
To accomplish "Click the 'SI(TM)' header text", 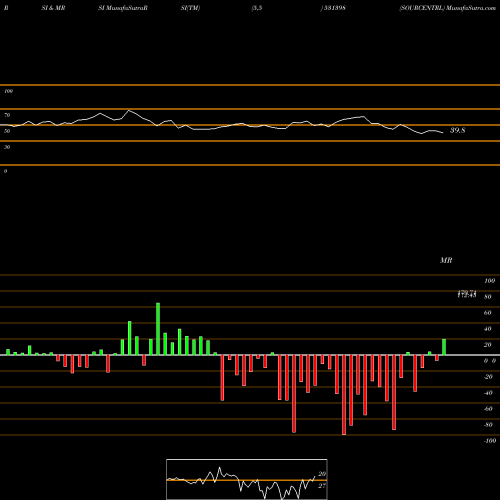I will pyautogui.click(x=190, y=8).
